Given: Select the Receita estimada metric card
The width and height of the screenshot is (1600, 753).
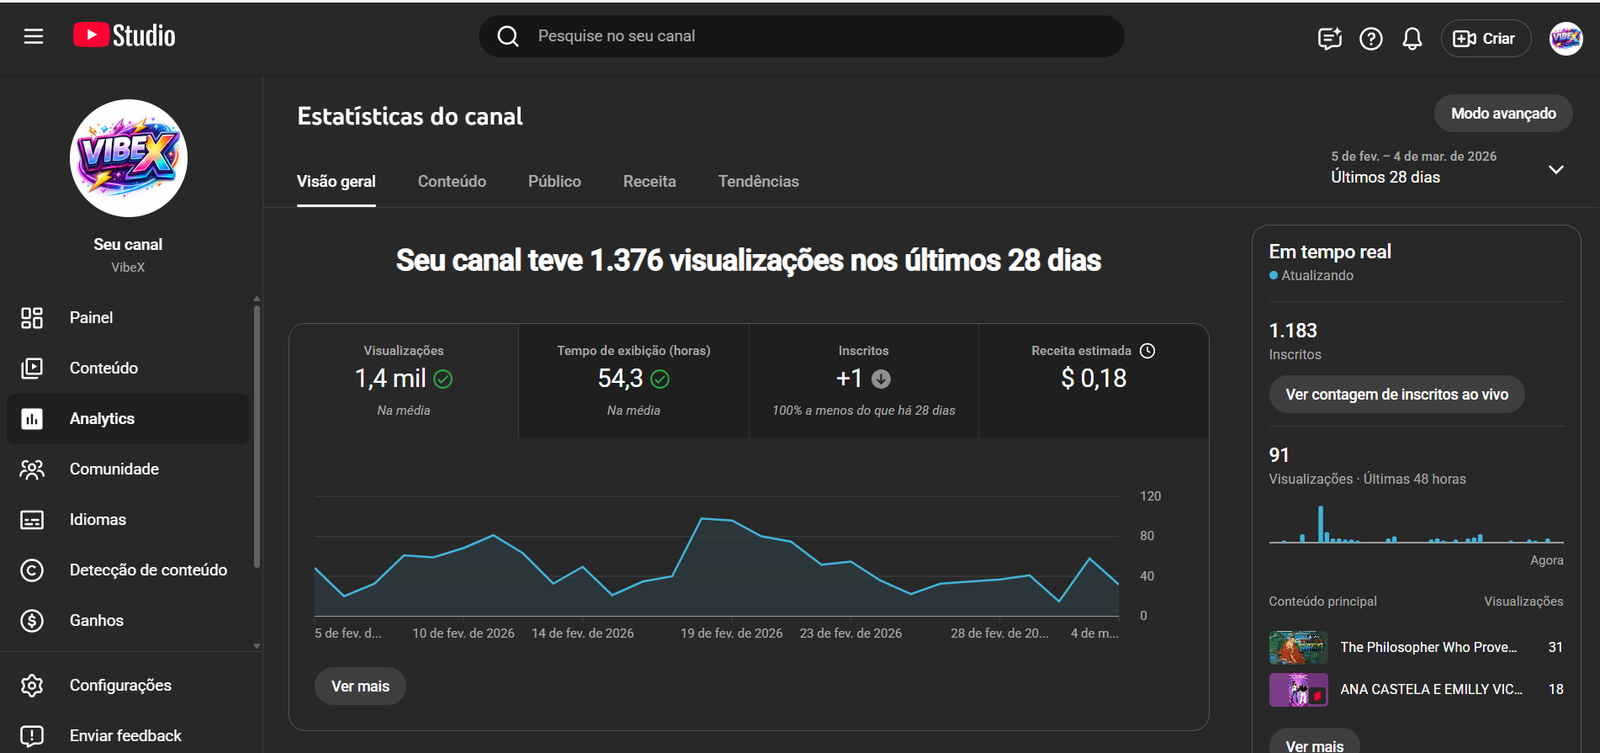Looking at the screenshot, I should pos(1094,381).
